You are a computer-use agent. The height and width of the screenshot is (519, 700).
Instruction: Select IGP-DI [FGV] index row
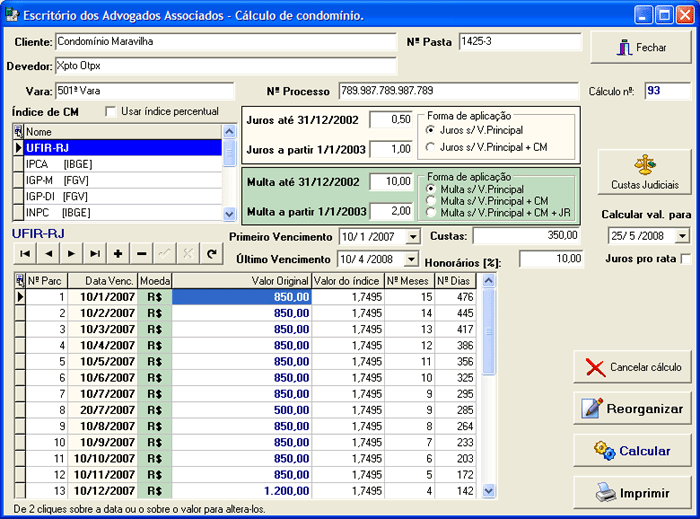point(123,196)
